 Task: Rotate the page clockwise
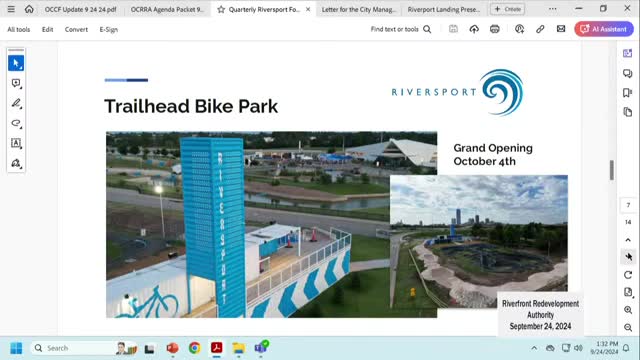pos(628,275)
